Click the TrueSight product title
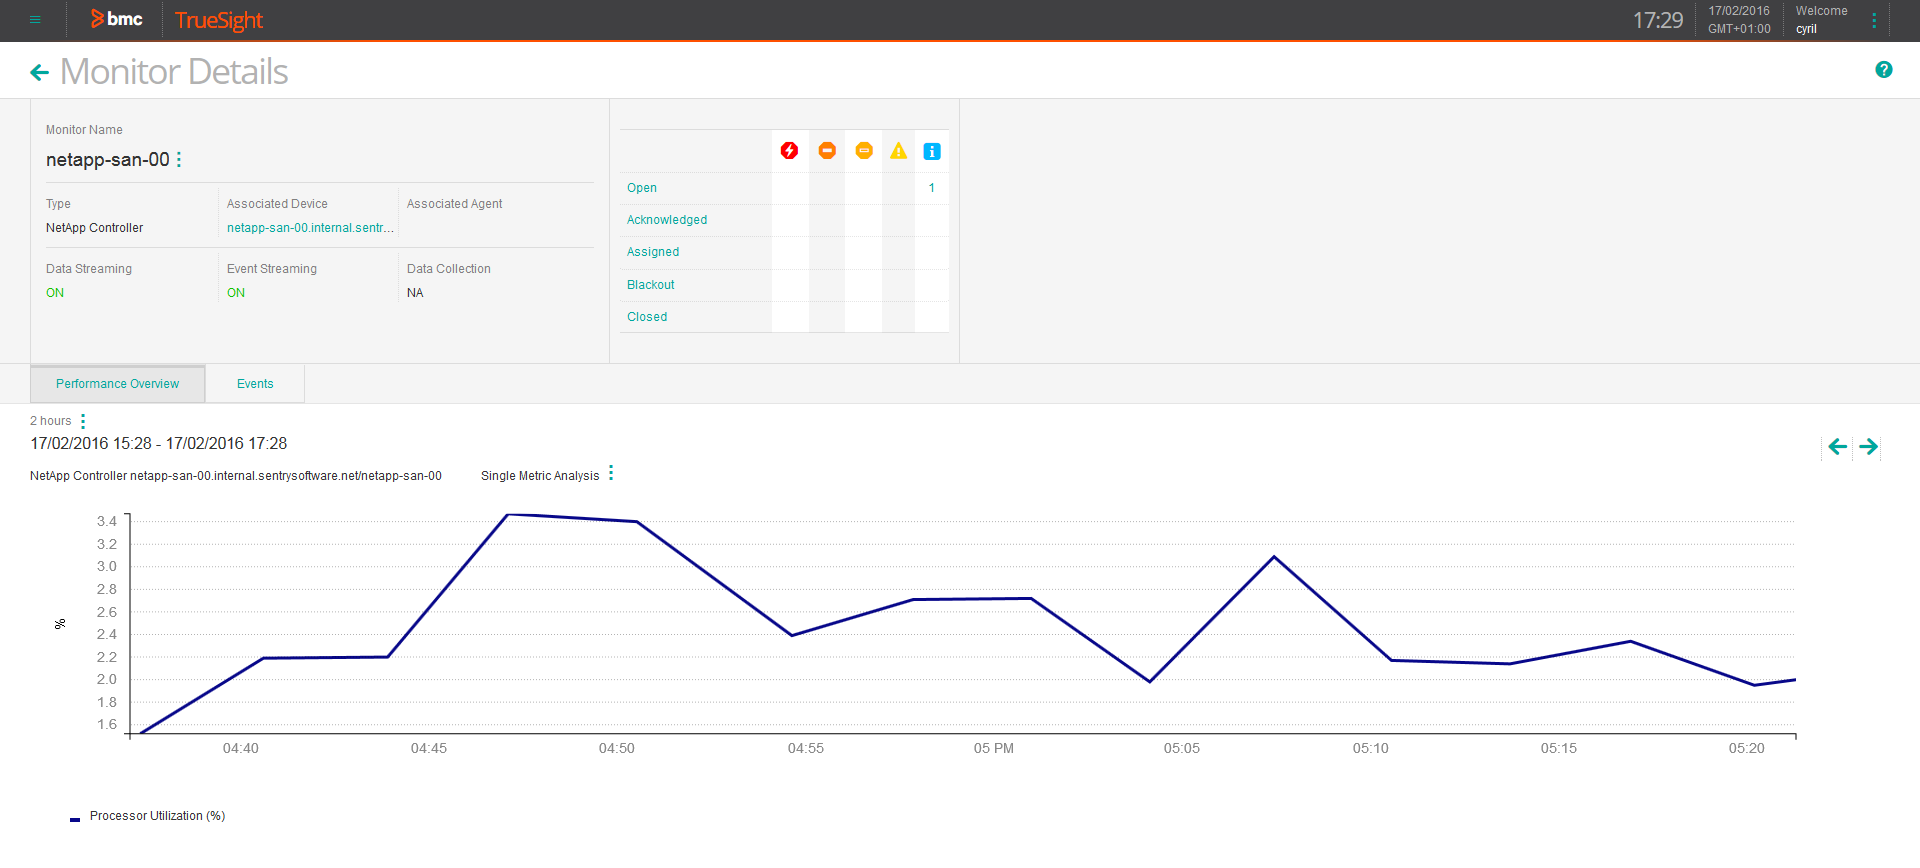The width and height of the screenshot is (1920, 868). 219,20
